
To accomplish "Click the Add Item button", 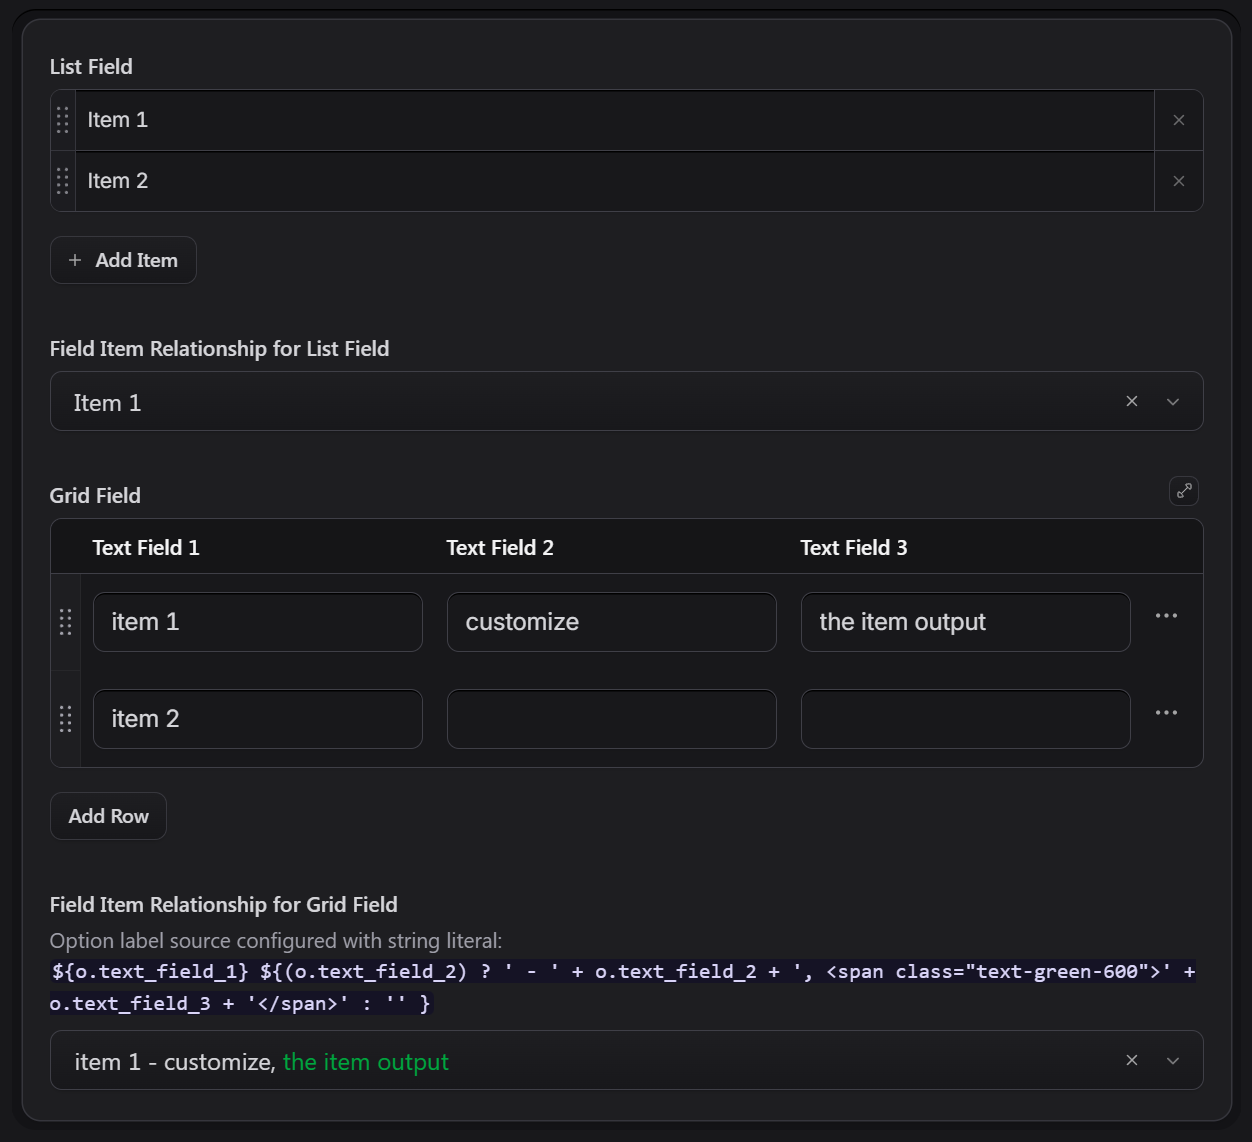I will [123, 260].
